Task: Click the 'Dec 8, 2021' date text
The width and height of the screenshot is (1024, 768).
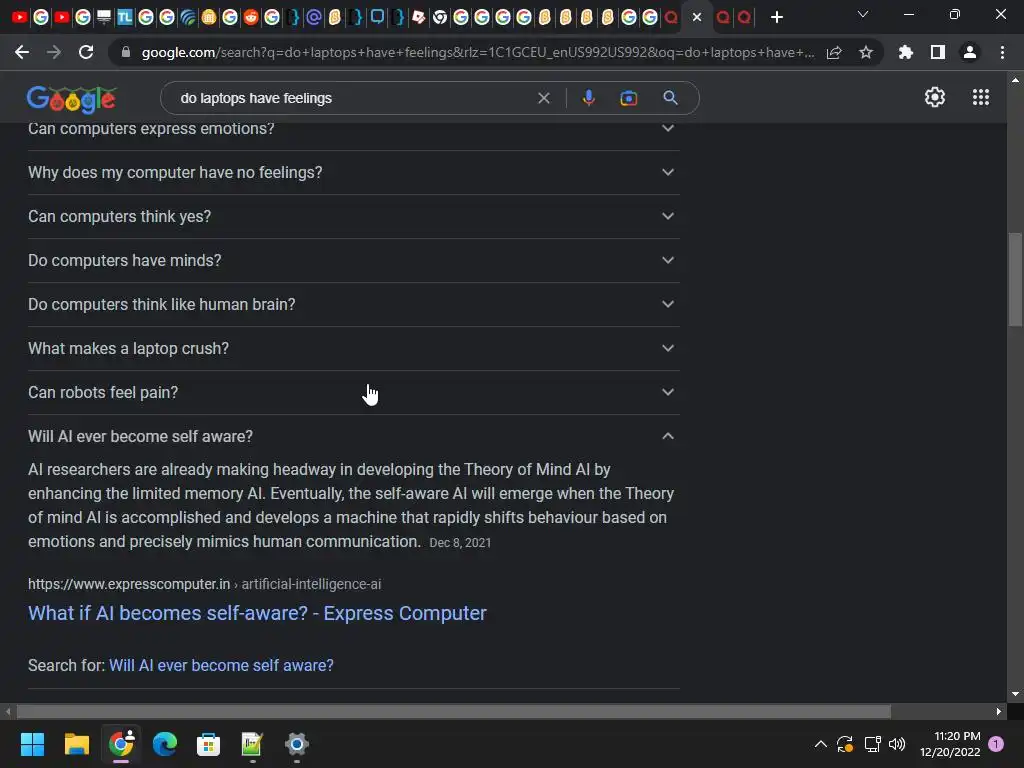Action: pos(460,543)
